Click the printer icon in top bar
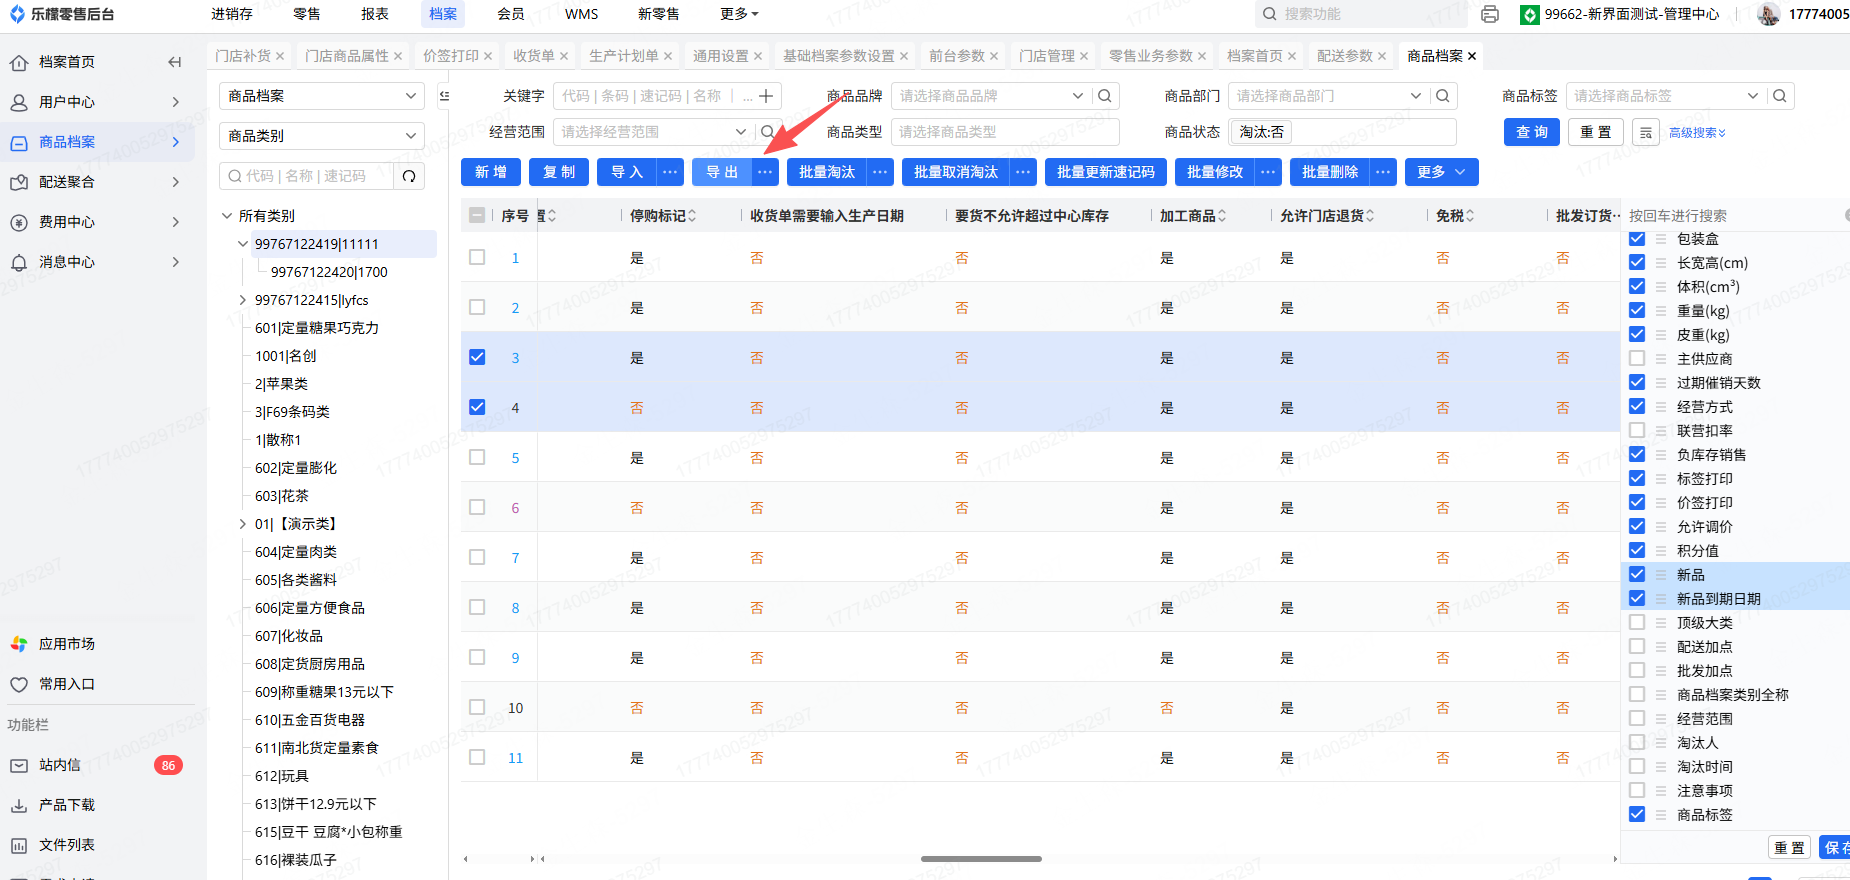Screen dimensions: 1850x880 click(x=1489, y=14)
